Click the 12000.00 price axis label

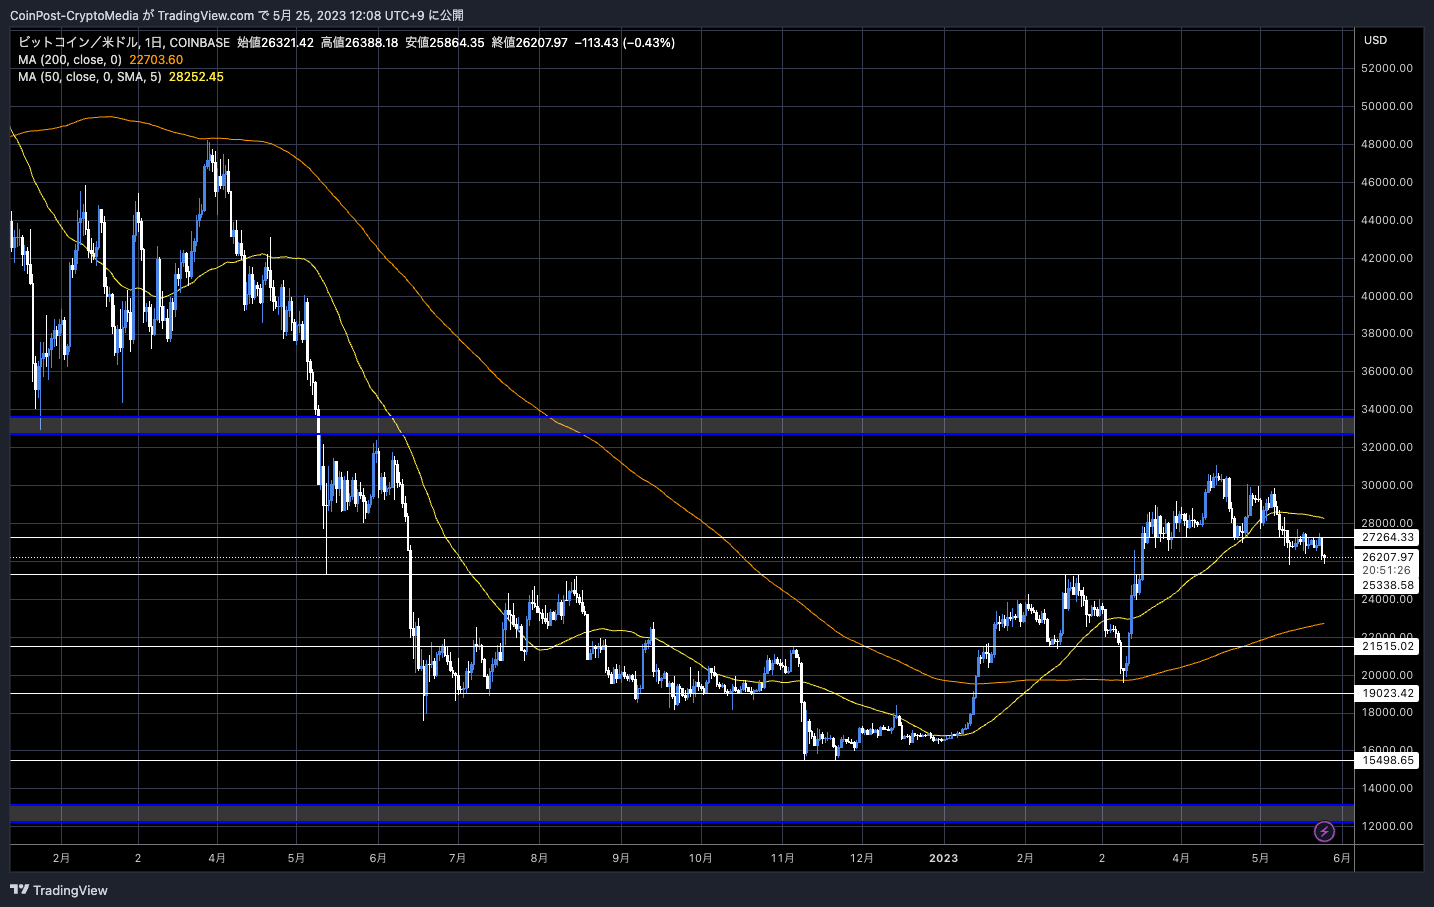(1387, 826)
